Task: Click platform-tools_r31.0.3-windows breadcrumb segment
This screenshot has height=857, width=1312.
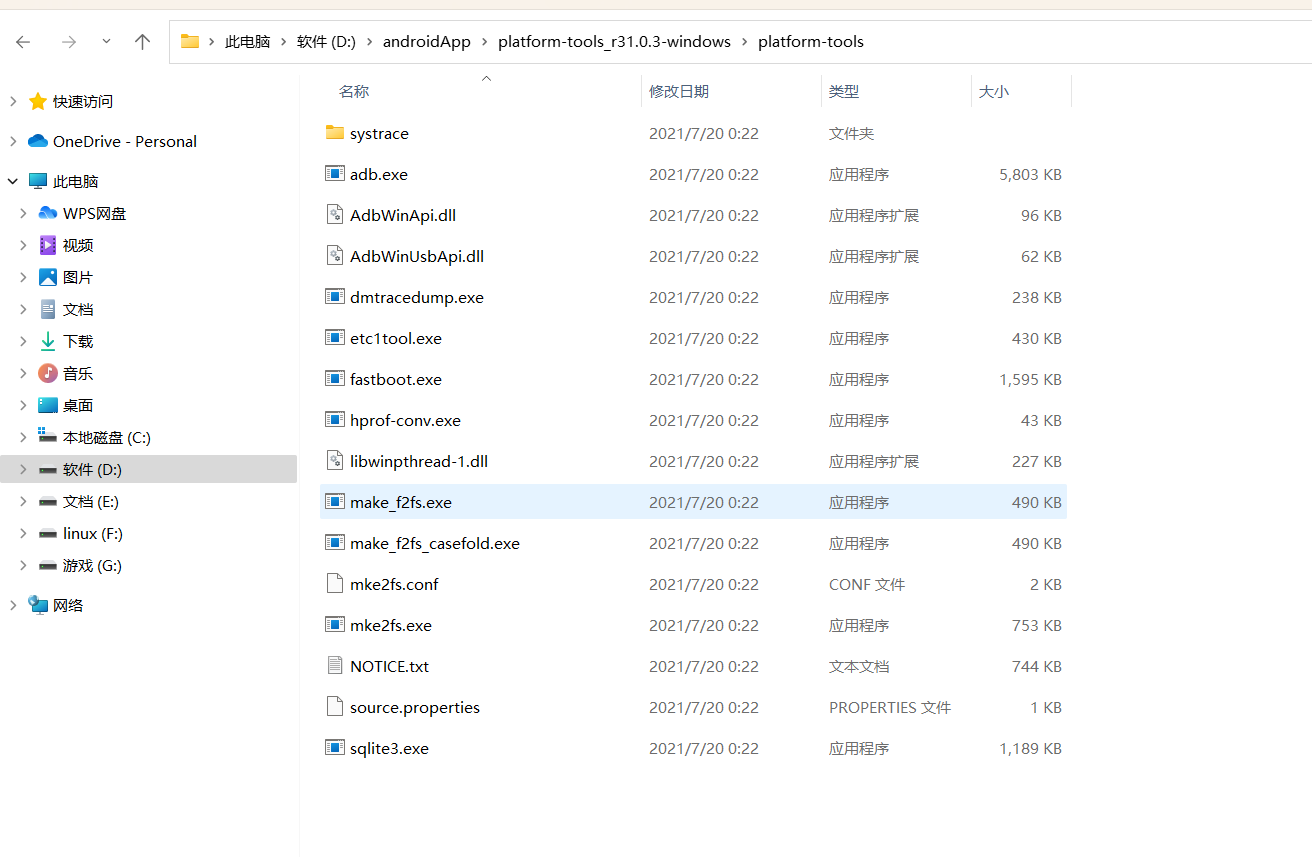Action: (x=614, y=42)
